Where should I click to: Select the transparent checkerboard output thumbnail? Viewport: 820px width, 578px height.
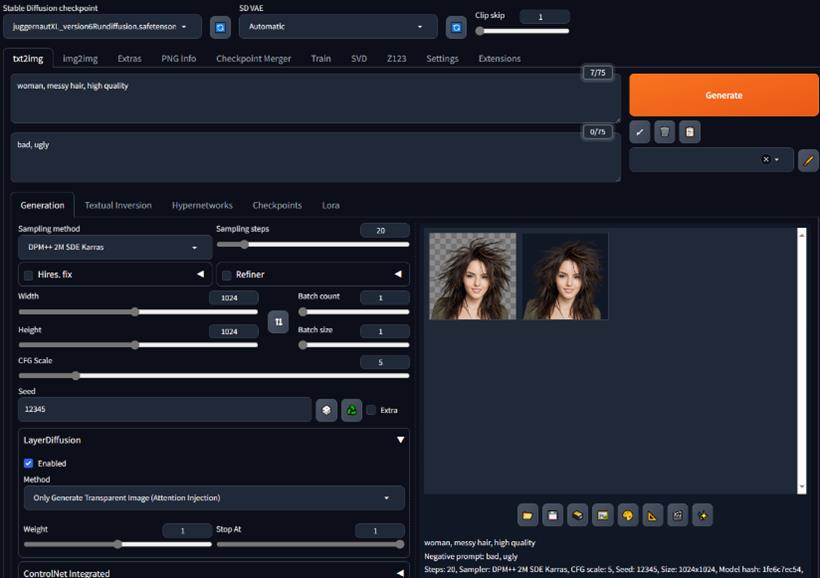(x=473, y=276)
